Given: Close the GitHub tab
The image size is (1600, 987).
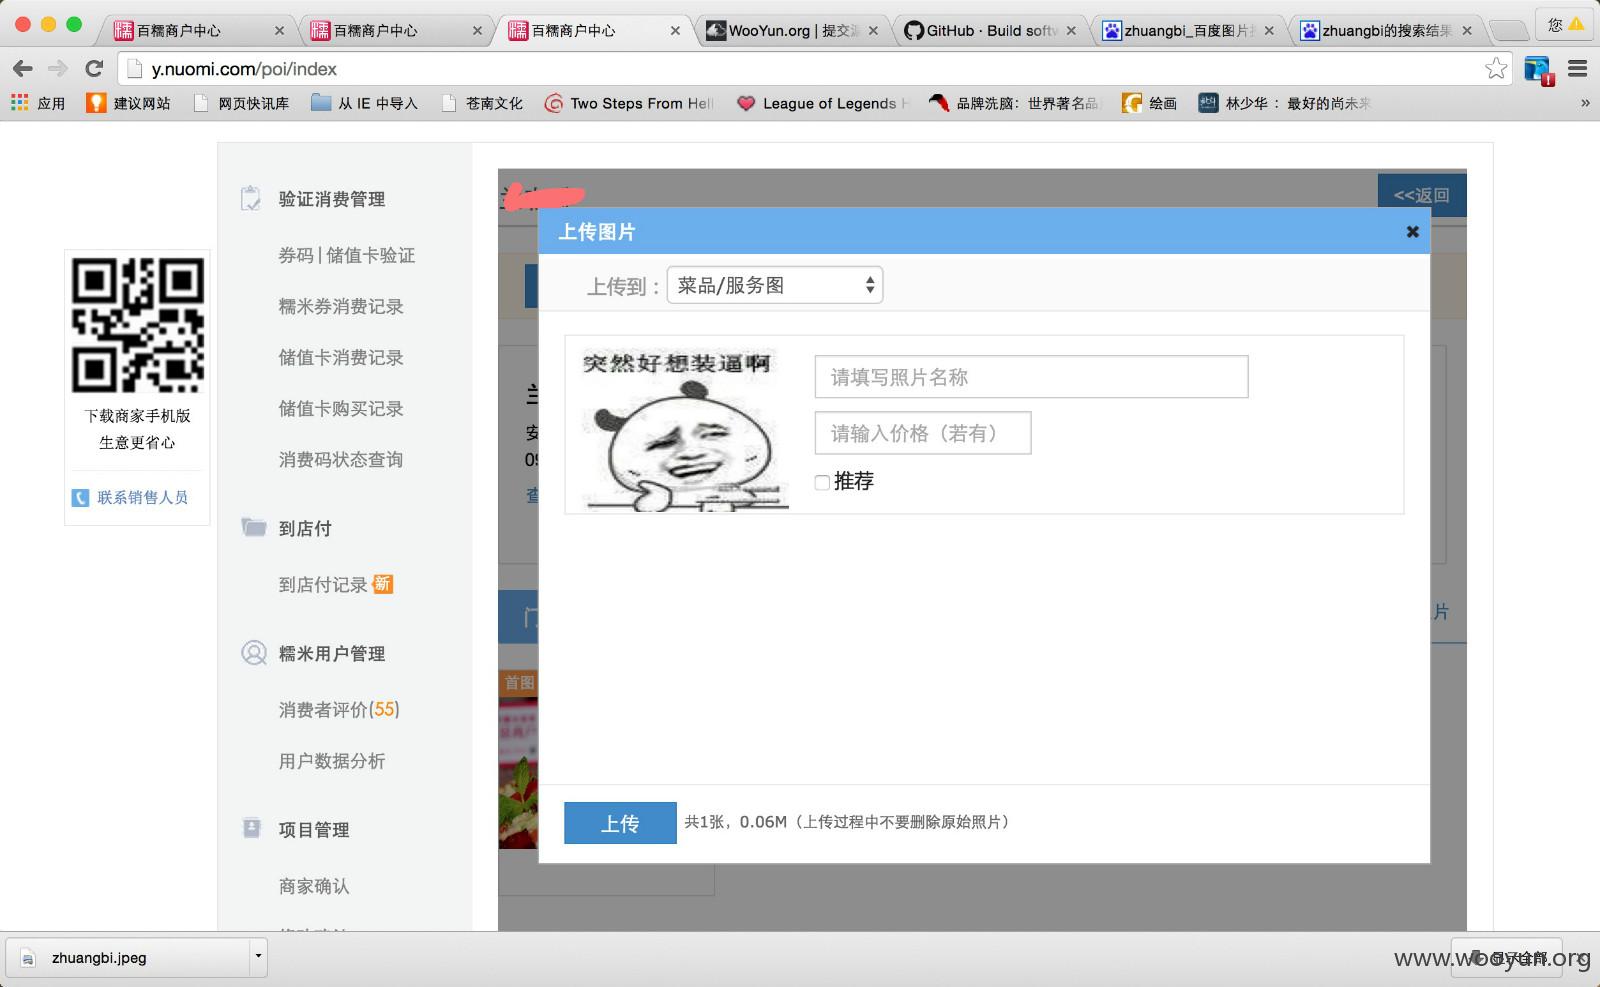Looking at the screenshot, I should (x=1072, y=31).
